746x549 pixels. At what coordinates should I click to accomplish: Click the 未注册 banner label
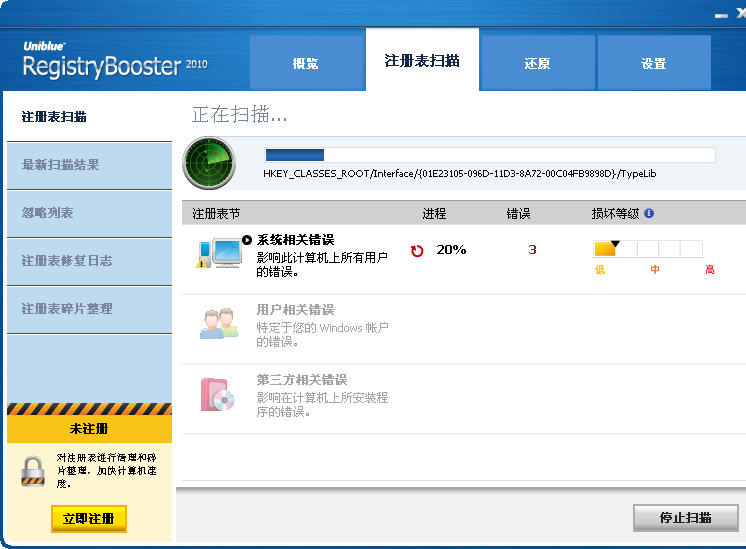(x=89, y=429)
